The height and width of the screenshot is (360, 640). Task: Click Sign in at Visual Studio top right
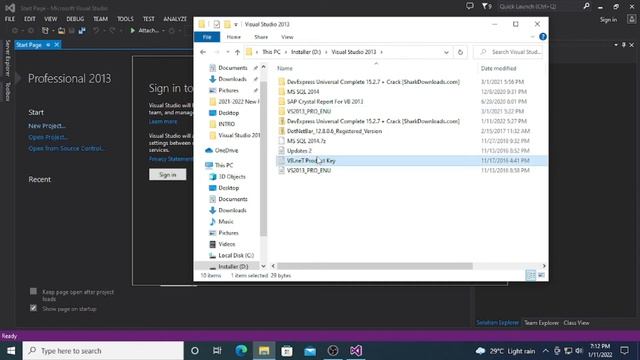pyautogui.click(x=608, y=20)
